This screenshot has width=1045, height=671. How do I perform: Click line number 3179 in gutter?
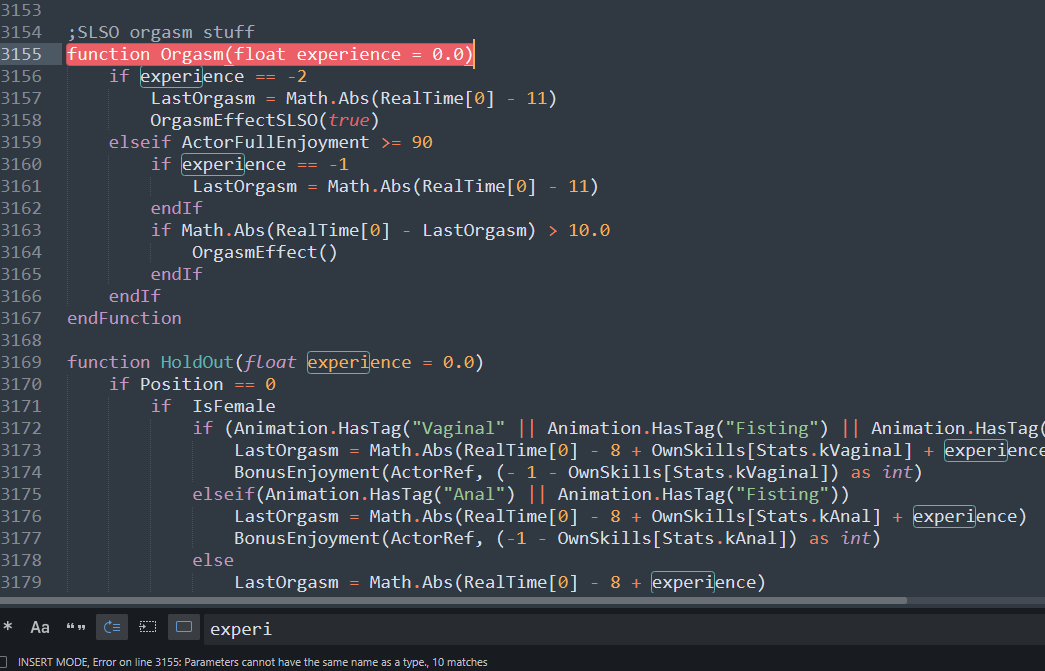coord(21,582)
